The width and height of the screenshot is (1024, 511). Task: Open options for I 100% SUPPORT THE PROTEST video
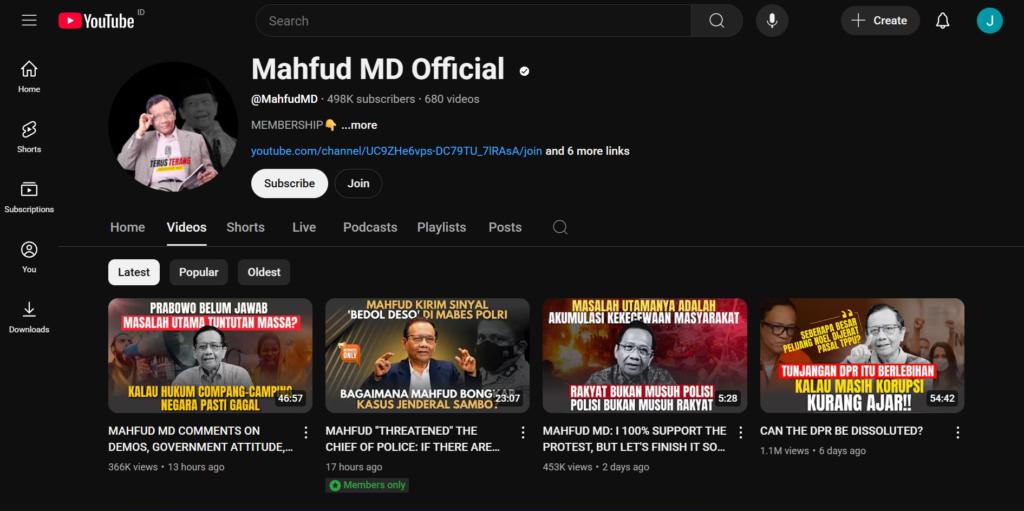click(x=740, y=432)
